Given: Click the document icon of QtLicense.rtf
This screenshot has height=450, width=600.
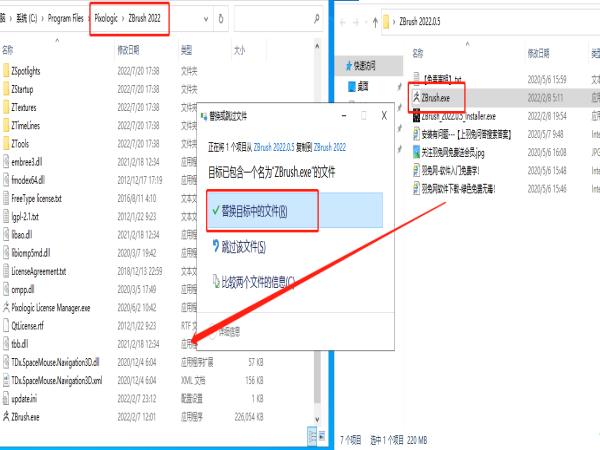Looking at the screenshot, I should coord(6,326).
